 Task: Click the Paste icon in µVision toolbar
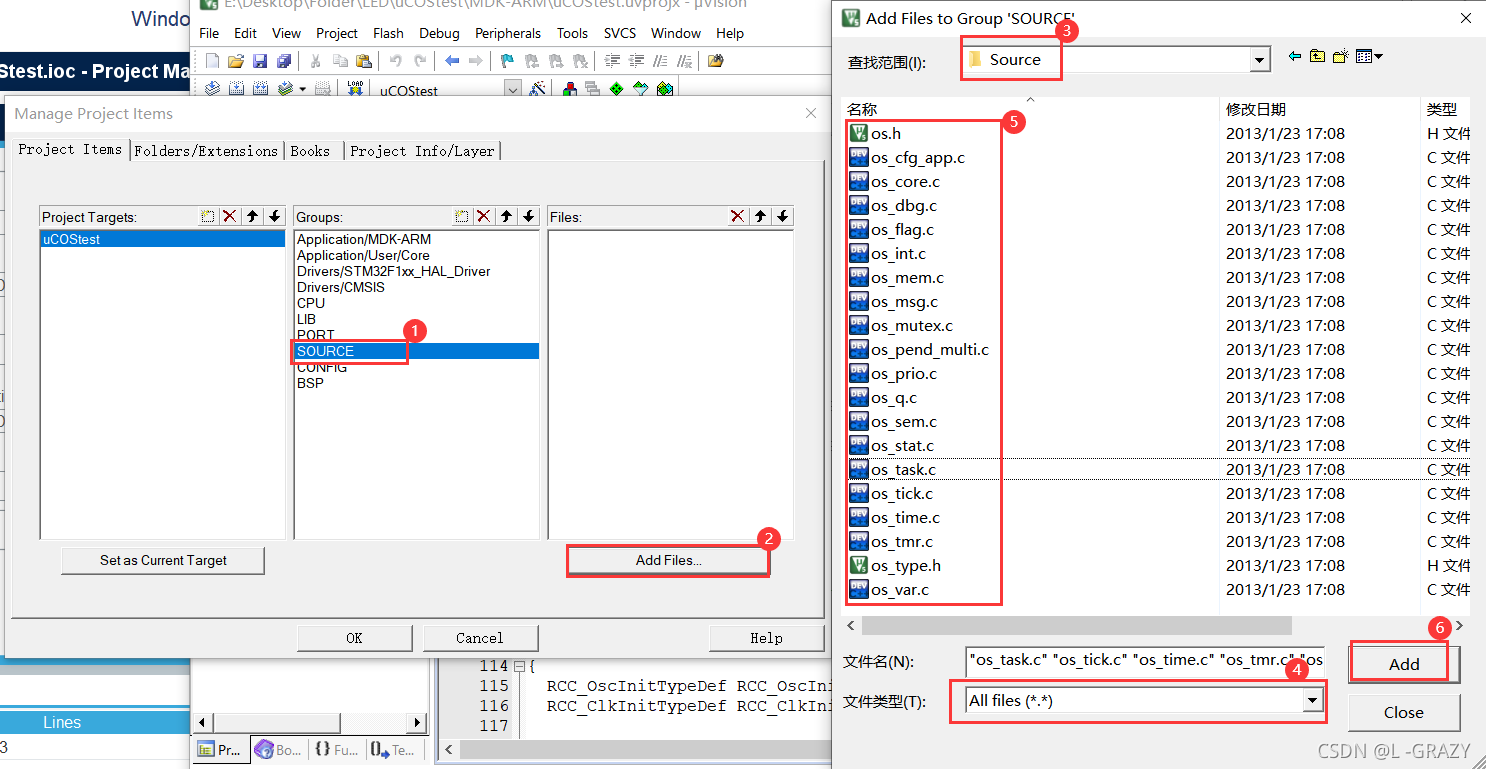coord(364,61)
